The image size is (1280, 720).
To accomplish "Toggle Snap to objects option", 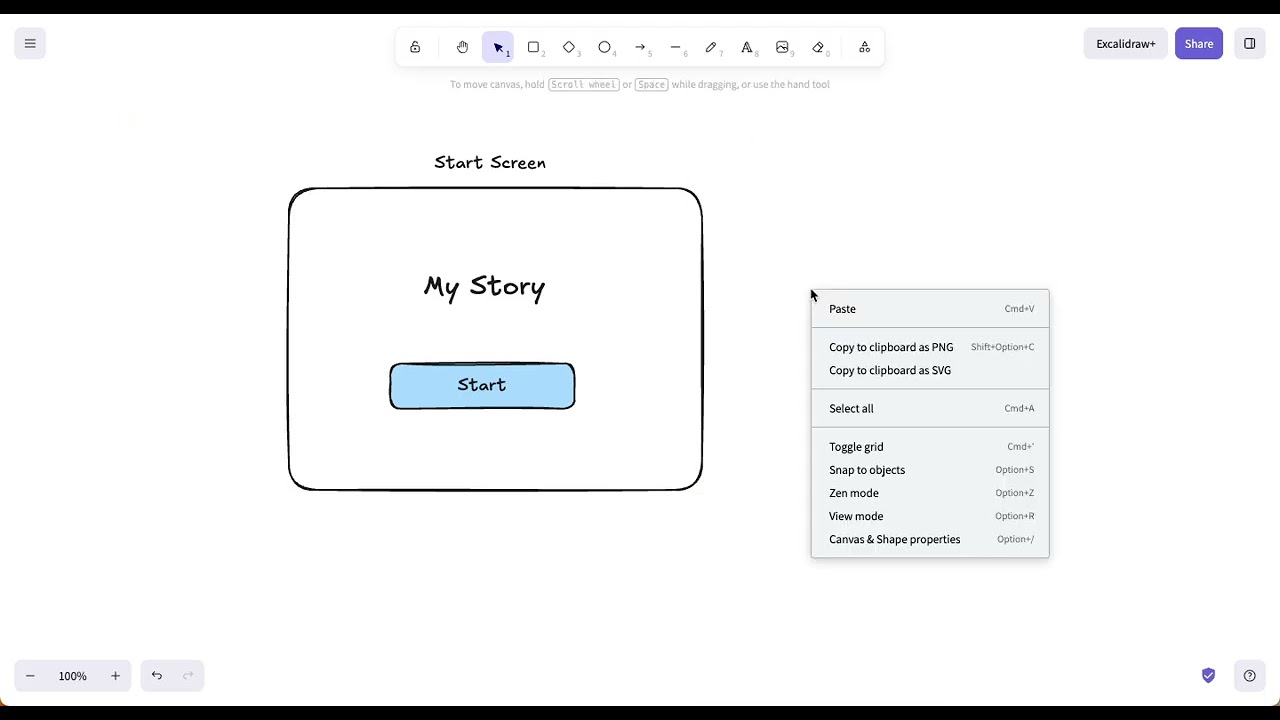I will point(930,470).
